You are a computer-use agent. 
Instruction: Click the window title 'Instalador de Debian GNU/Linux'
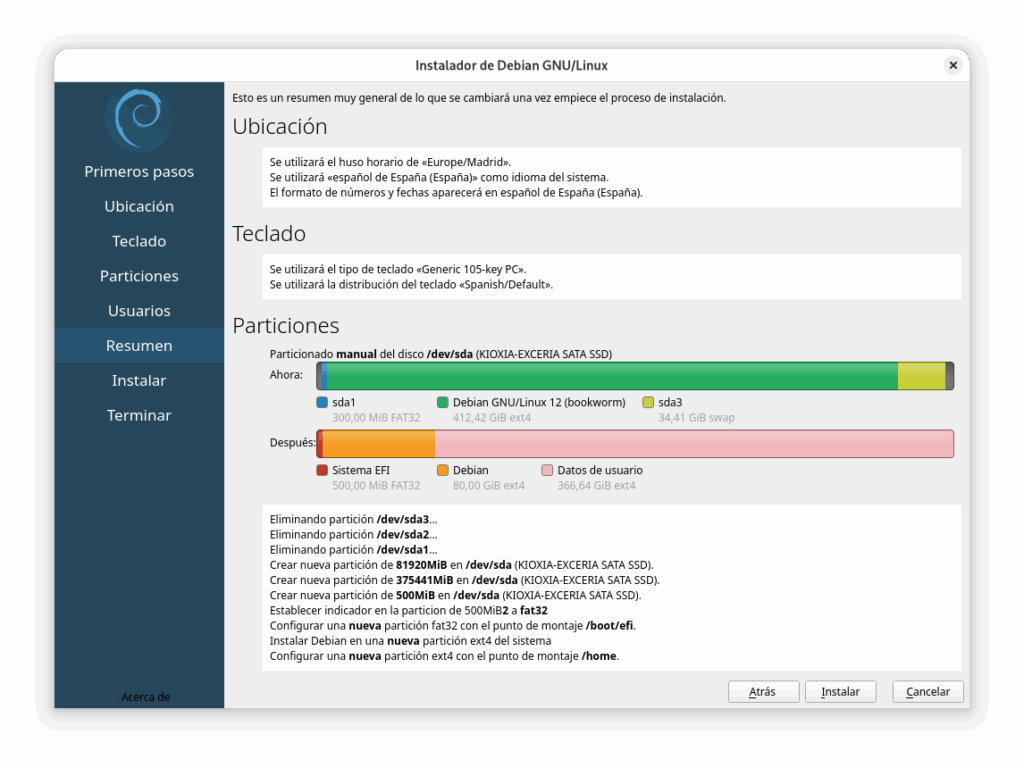(x=511, y=65)
